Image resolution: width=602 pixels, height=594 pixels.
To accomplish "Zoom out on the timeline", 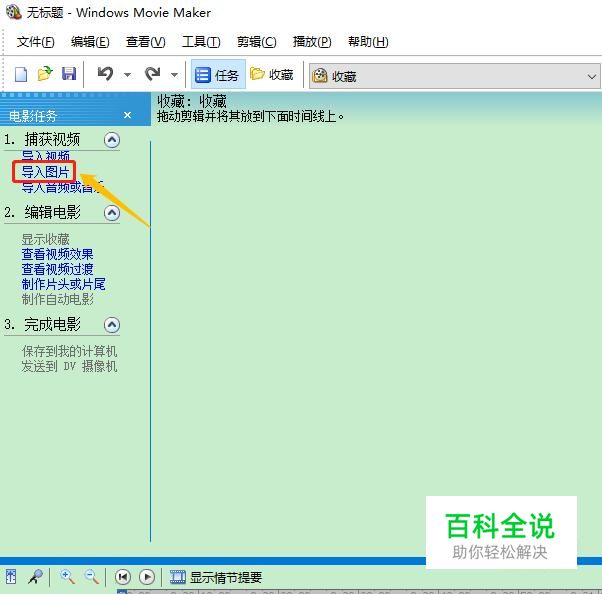I will 91,577.
